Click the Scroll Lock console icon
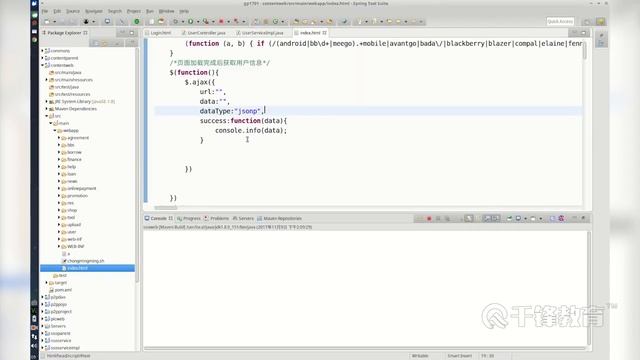Image resolution: width=640 pixels, height=360 pixels. [469, 219]
